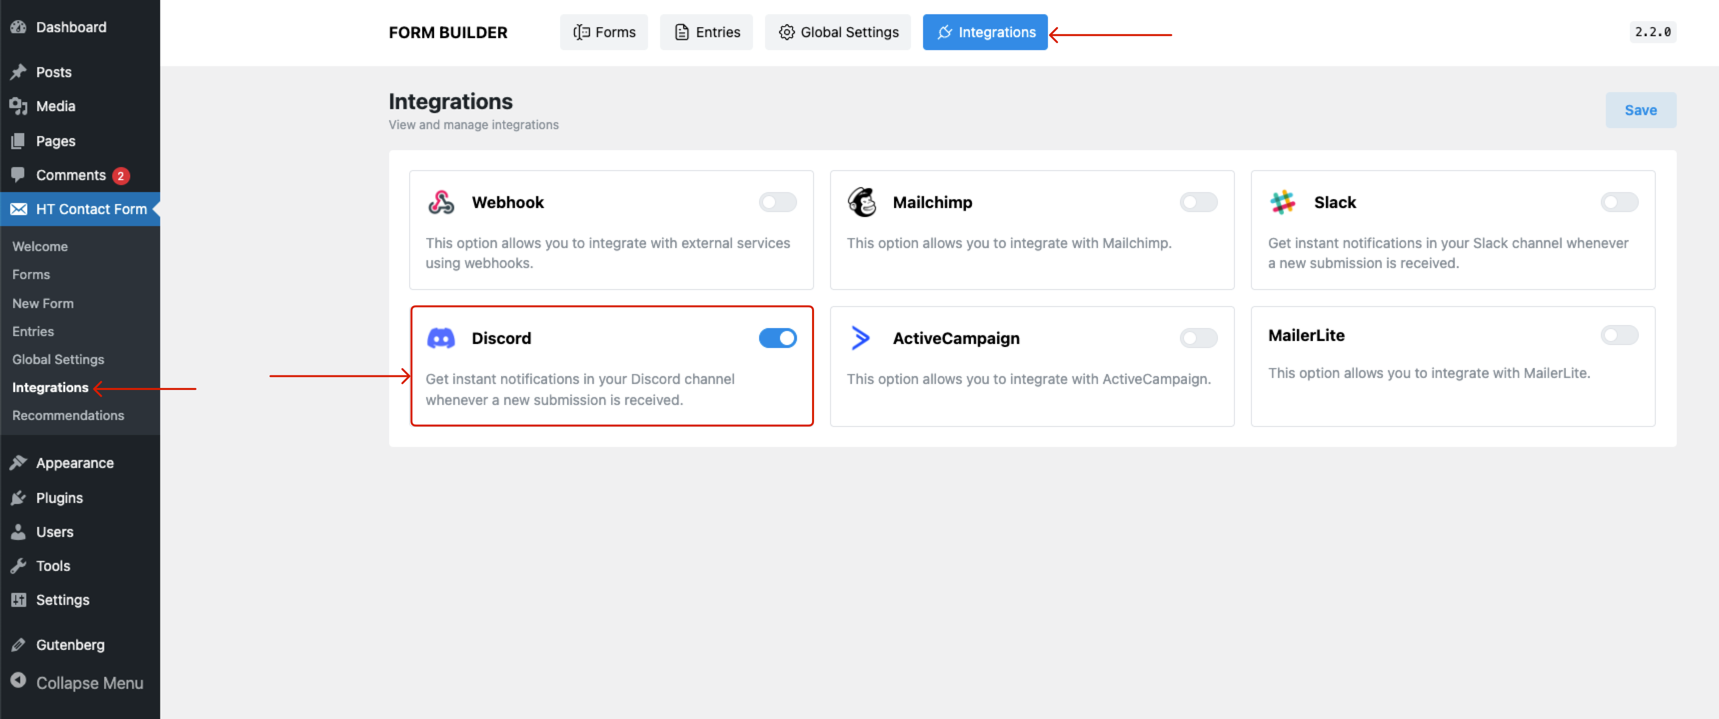This screenshot has width=1719, height=719.
Task: Go to the Posts menu
Action: point(54,72)
